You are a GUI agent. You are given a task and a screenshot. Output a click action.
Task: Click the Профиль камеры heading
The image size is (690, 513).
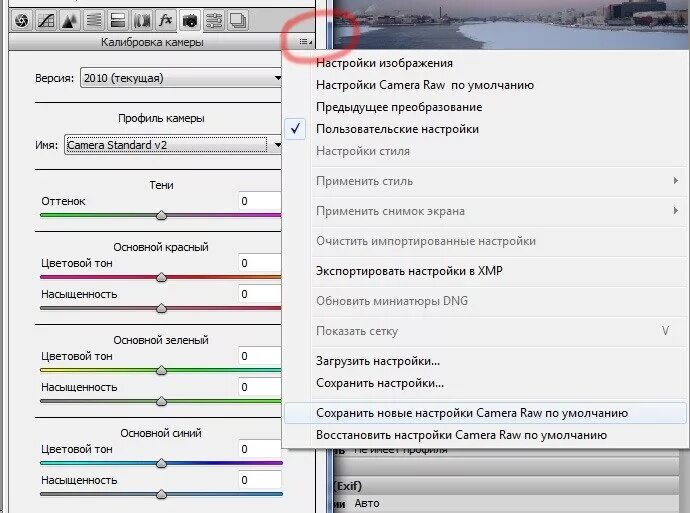161,118
